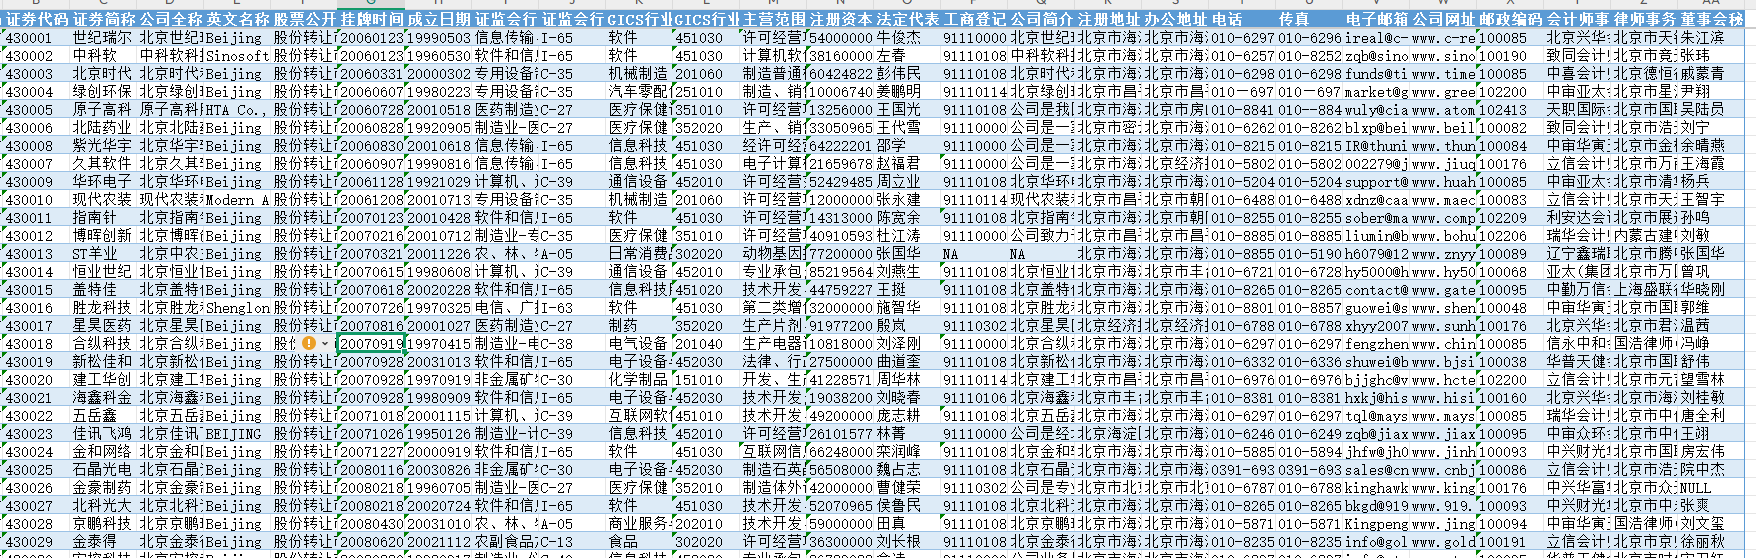Select the email cell starting IR@thuni
Screen dimensions: 1756x558
point(1377,145)
